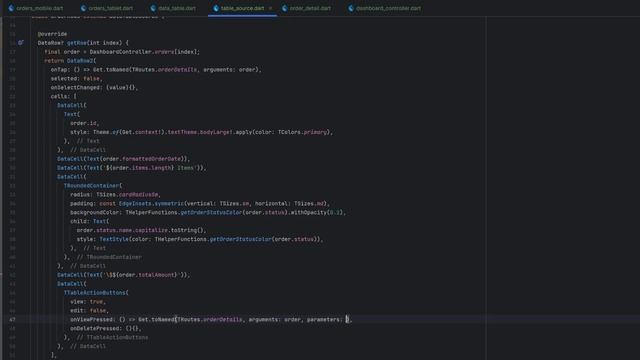Click capitalize in the order.status.name line
The width and height of the screenshot is (640, 360).
click(151, 230)
